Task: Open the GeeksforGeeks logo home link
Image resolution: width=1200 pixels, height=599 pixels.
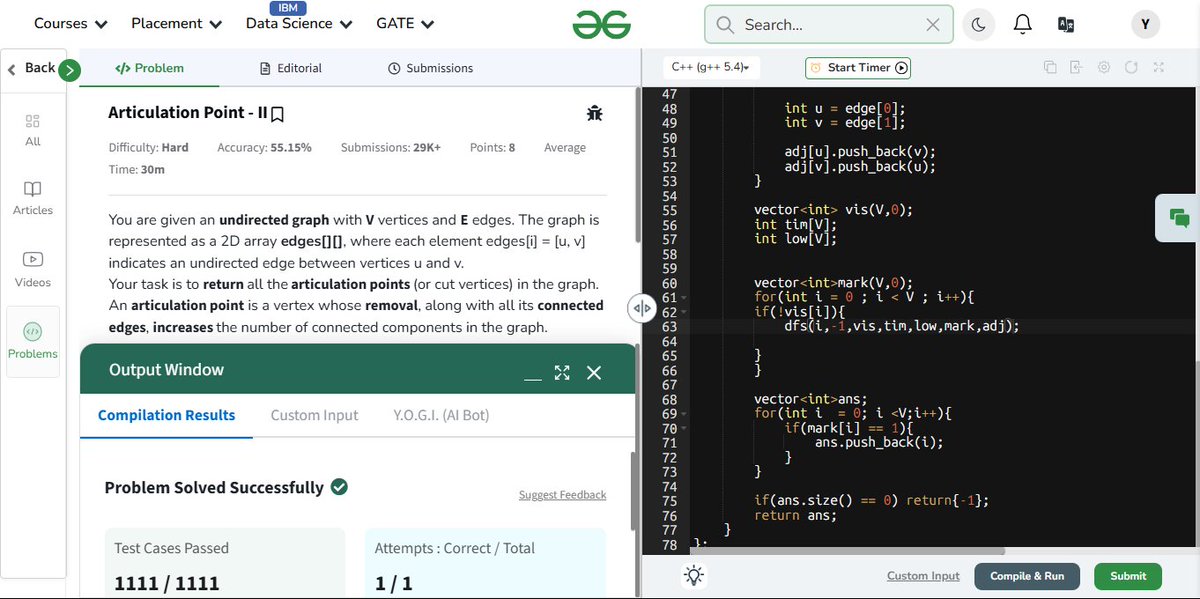Action: [x=601, y=24]
